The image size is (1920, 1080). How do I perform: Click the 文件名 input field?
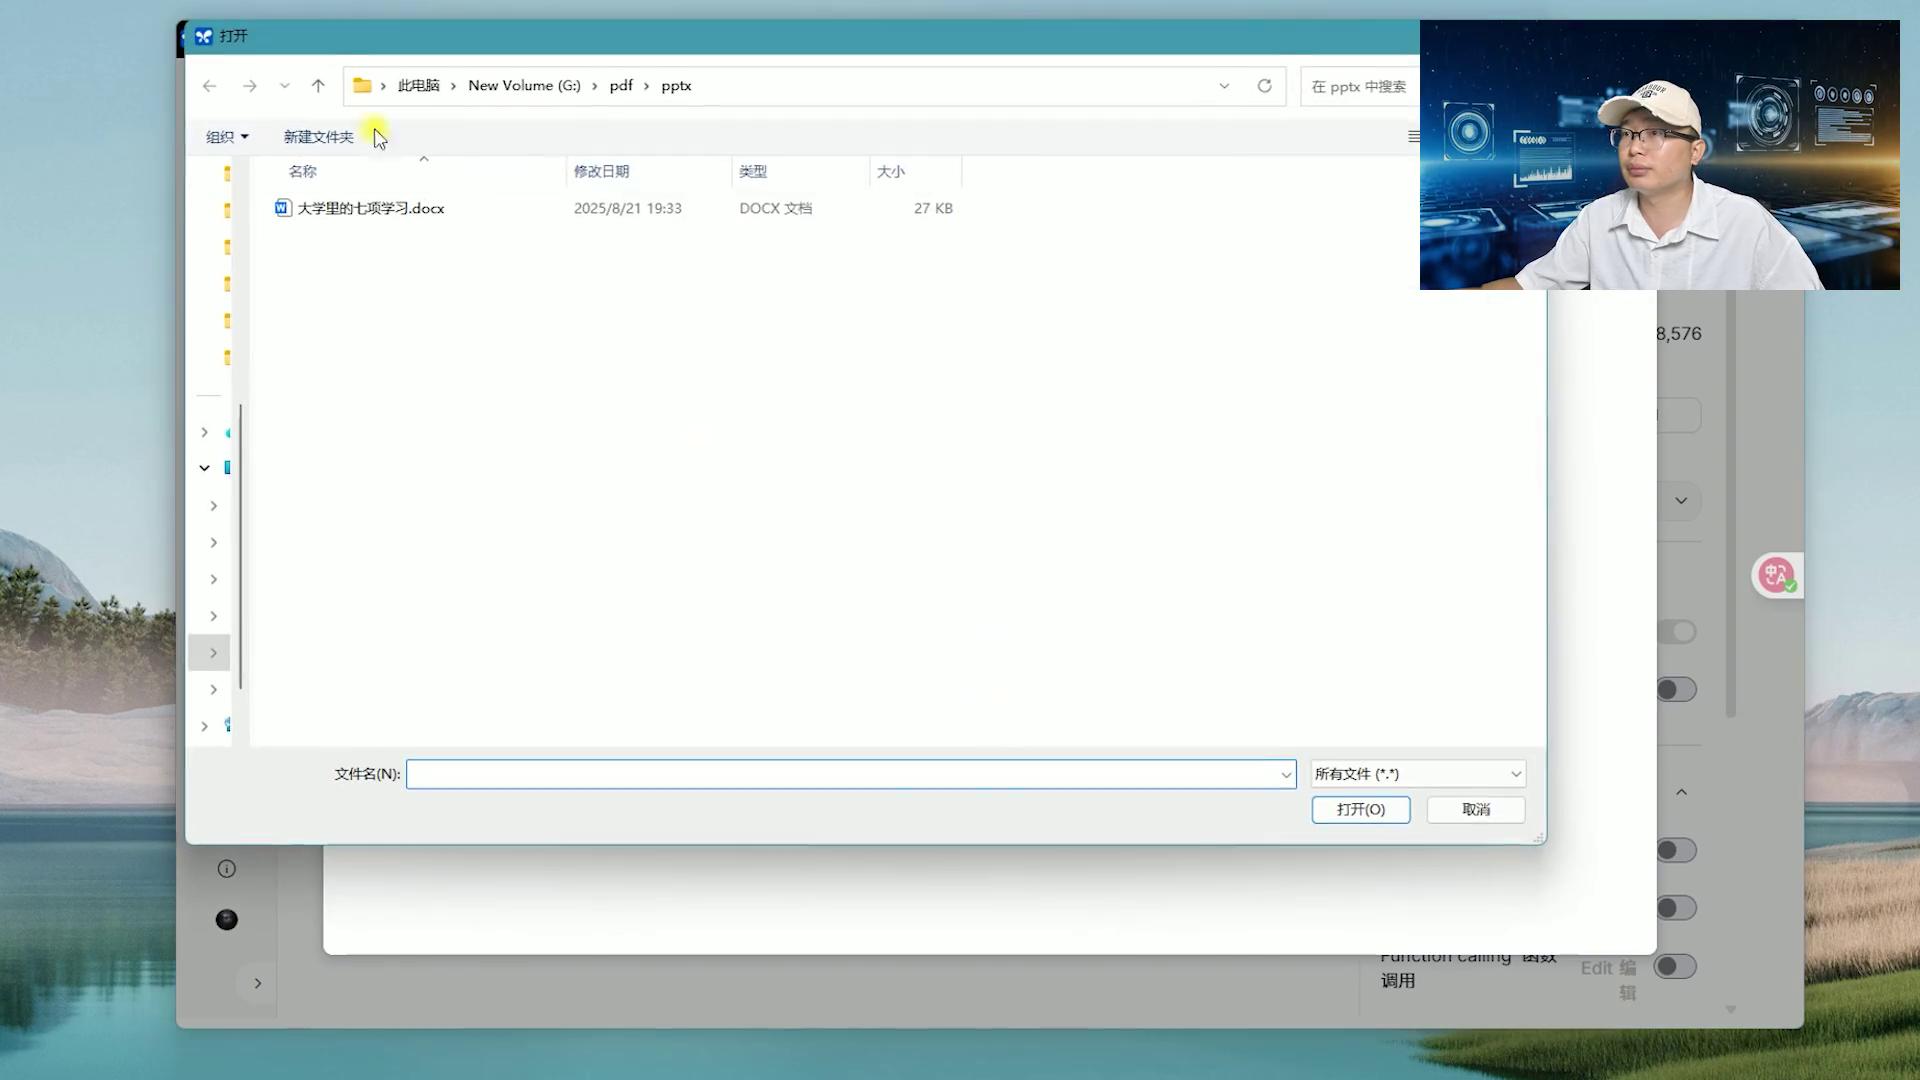(x=840, y=774)
